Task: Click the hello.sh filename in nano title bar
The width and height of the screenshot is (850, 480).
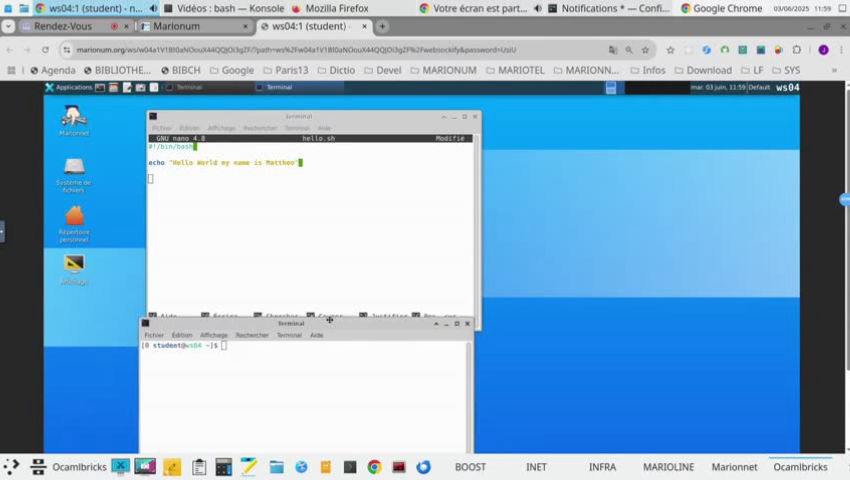Action: [x=318, y=138]
